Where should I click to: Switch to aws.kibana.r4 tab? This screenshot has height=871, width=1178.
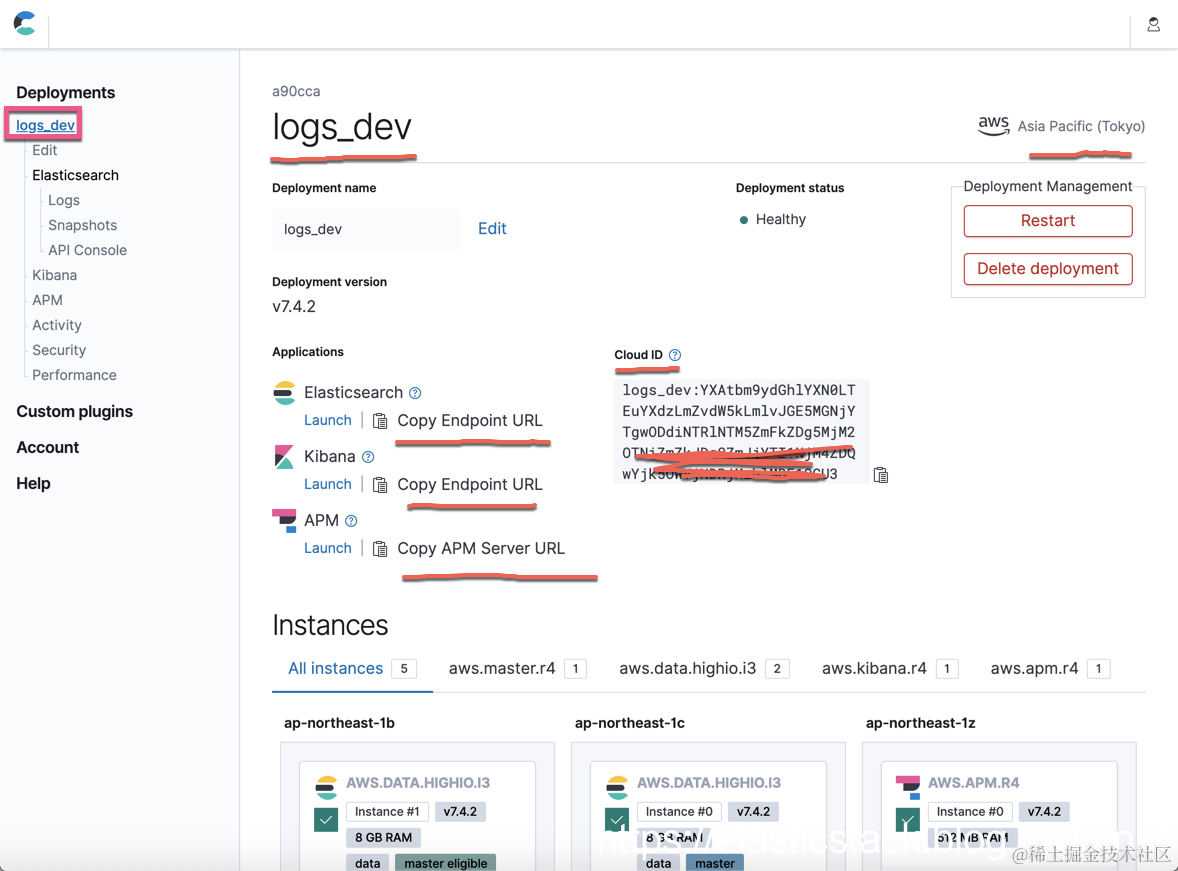click(x=890, y=668)
